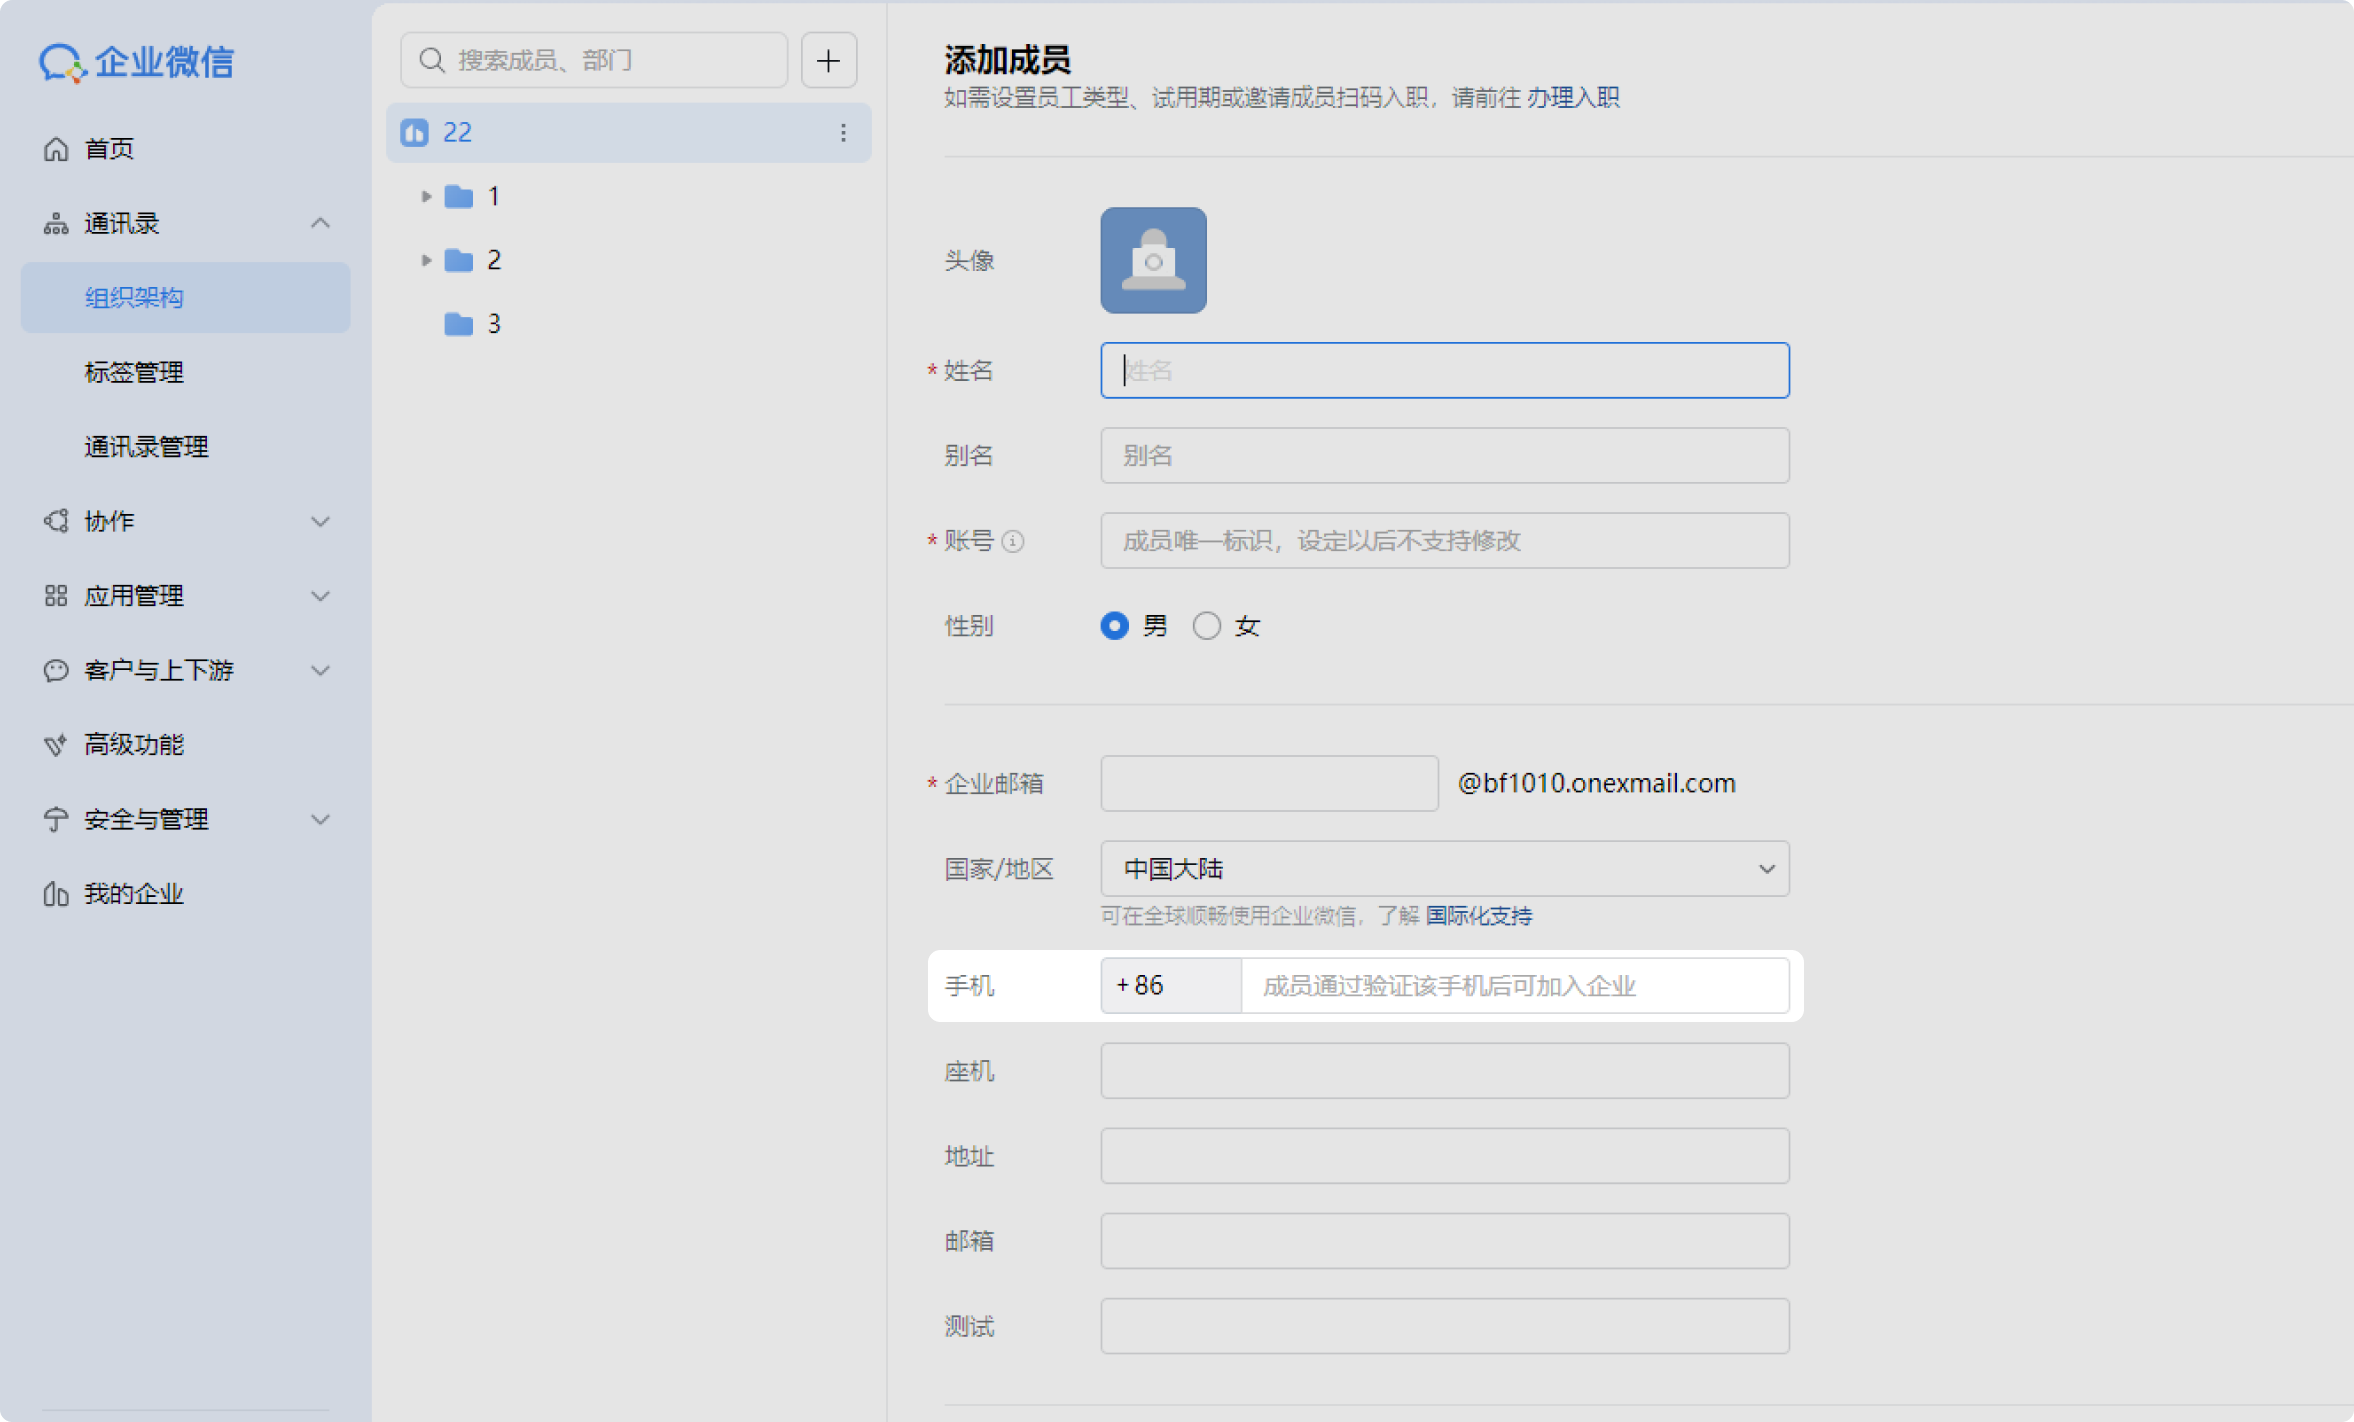Image resolution: width=2354 pixels, height=1422 pixels.
Task: Expand department 1 tree arrow
Action: [x=426, y=196]
